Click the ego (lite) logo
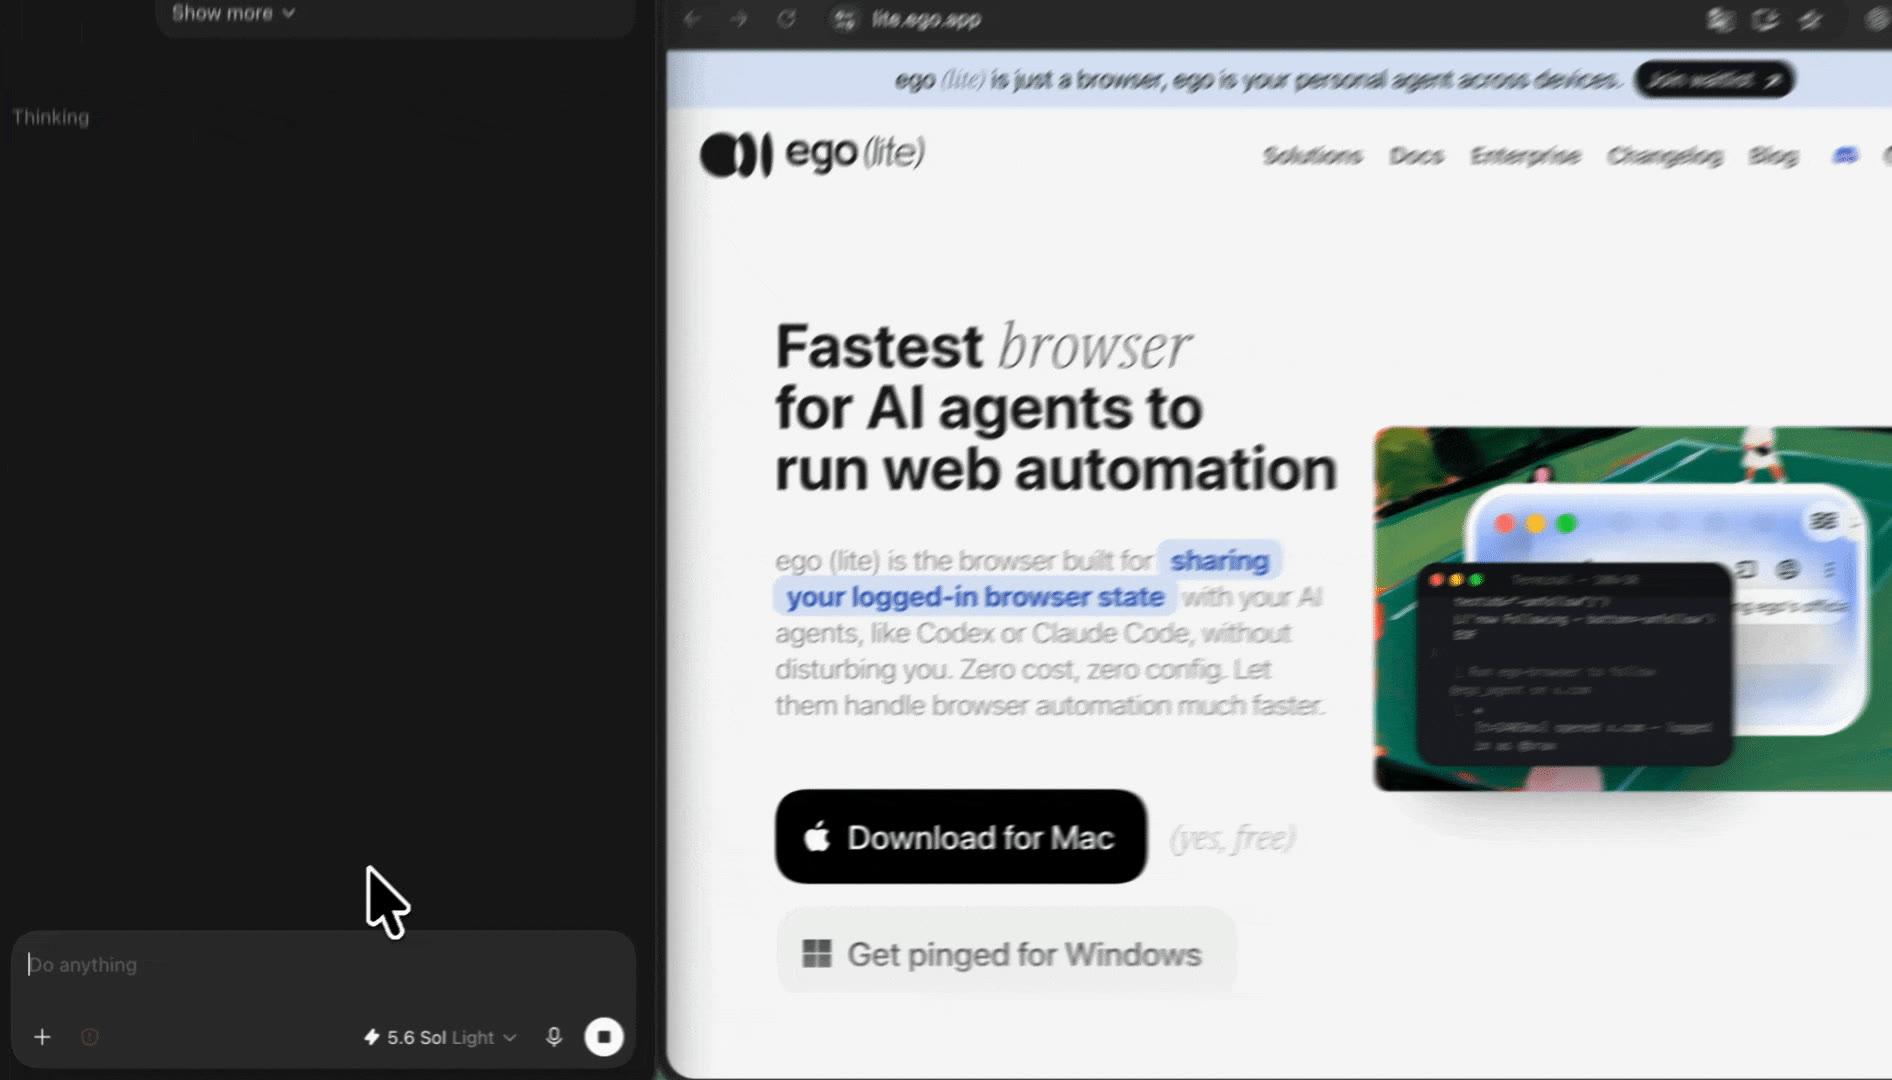This screenshot has height=1080, width=1892. [812, 154]
